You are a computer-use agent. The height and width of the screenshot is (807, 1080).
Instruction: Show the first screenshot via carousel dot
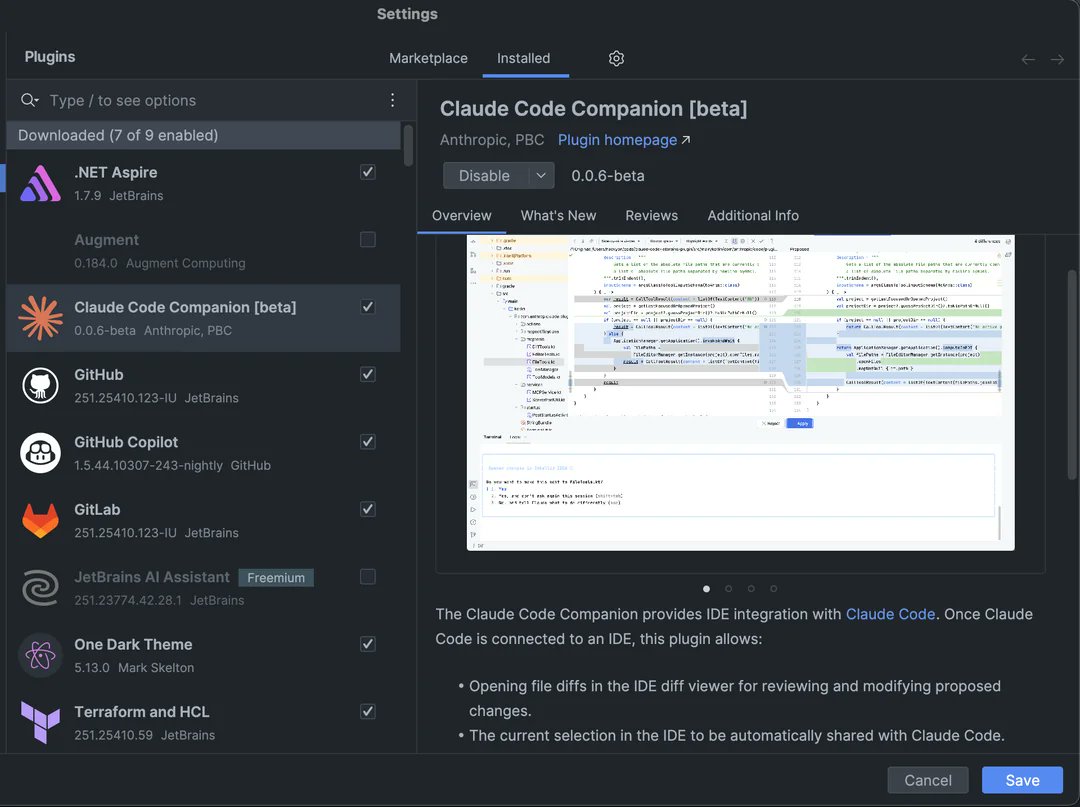tap(707, 589)
